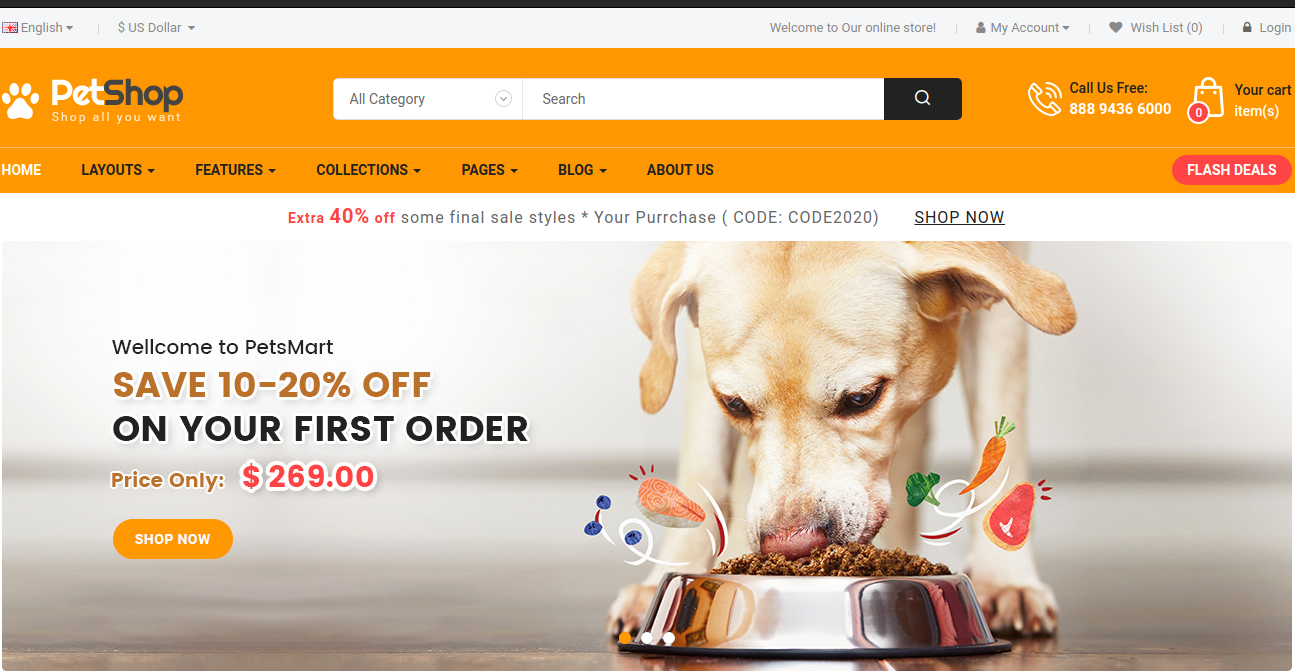Screen dimensions: 1295x671
Task: Go to the About Us page
Action: point(680,170)
